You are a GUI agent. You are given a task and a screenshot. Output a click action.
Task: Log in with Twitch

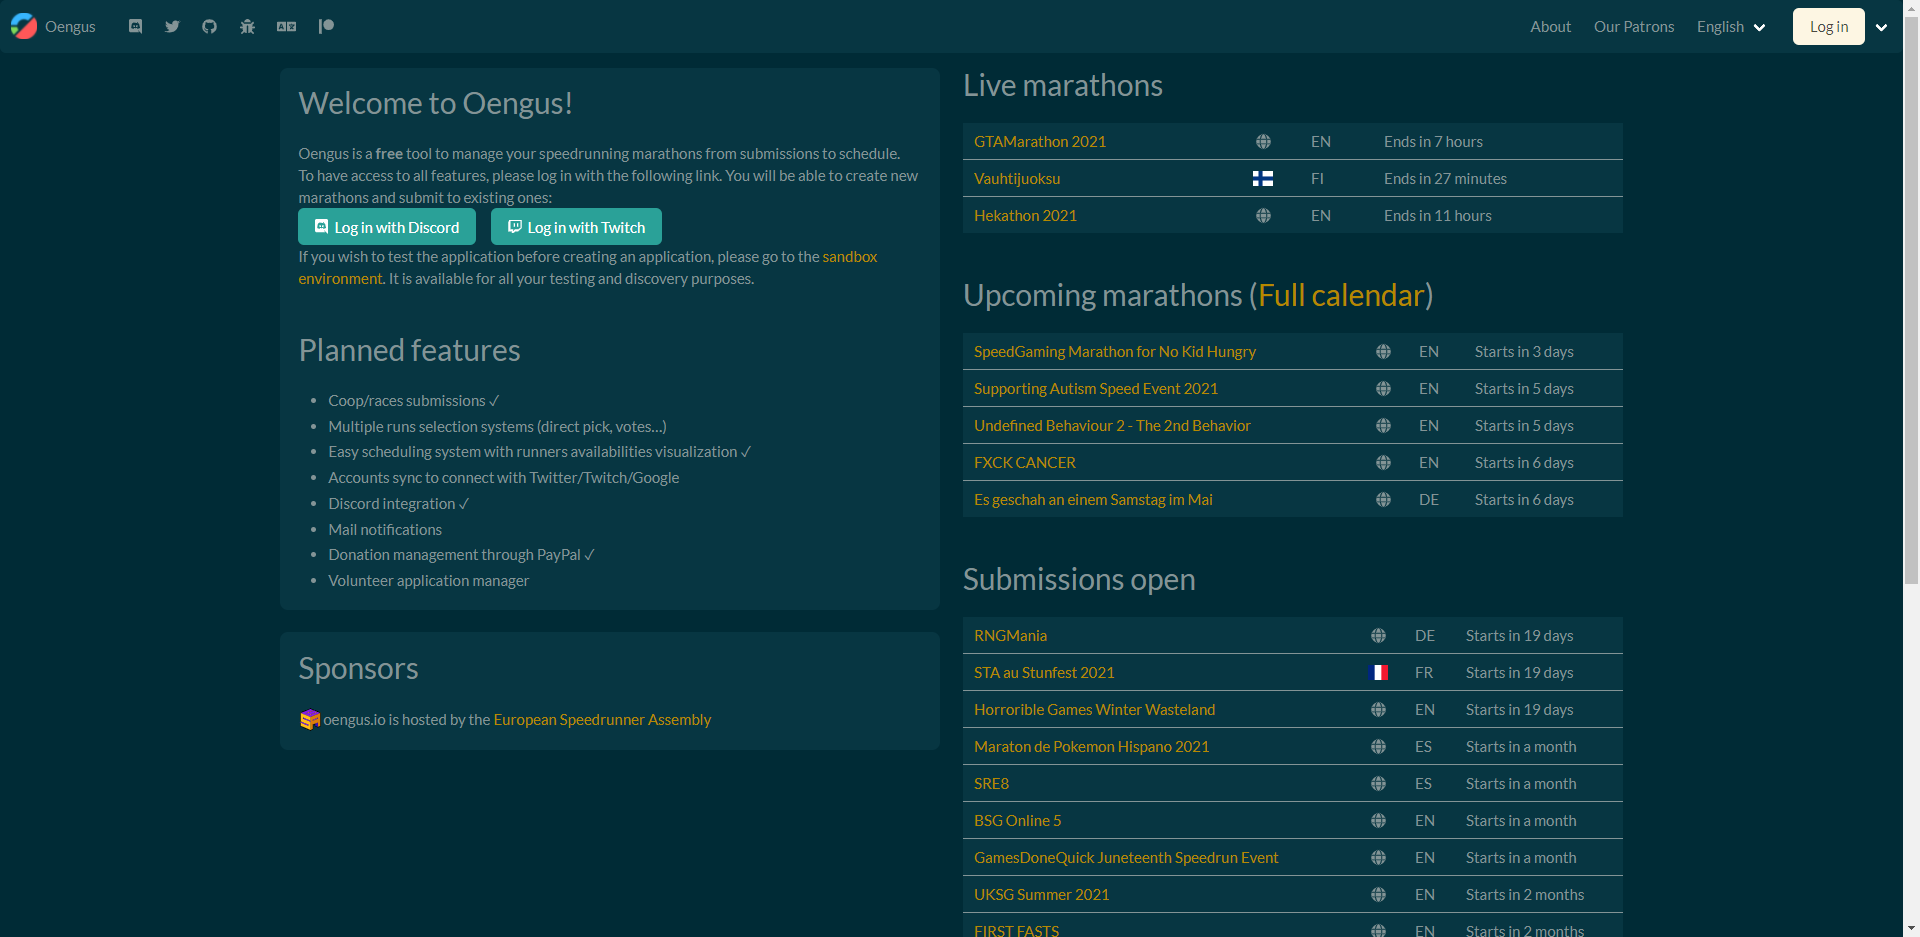[x=576, y=227]
